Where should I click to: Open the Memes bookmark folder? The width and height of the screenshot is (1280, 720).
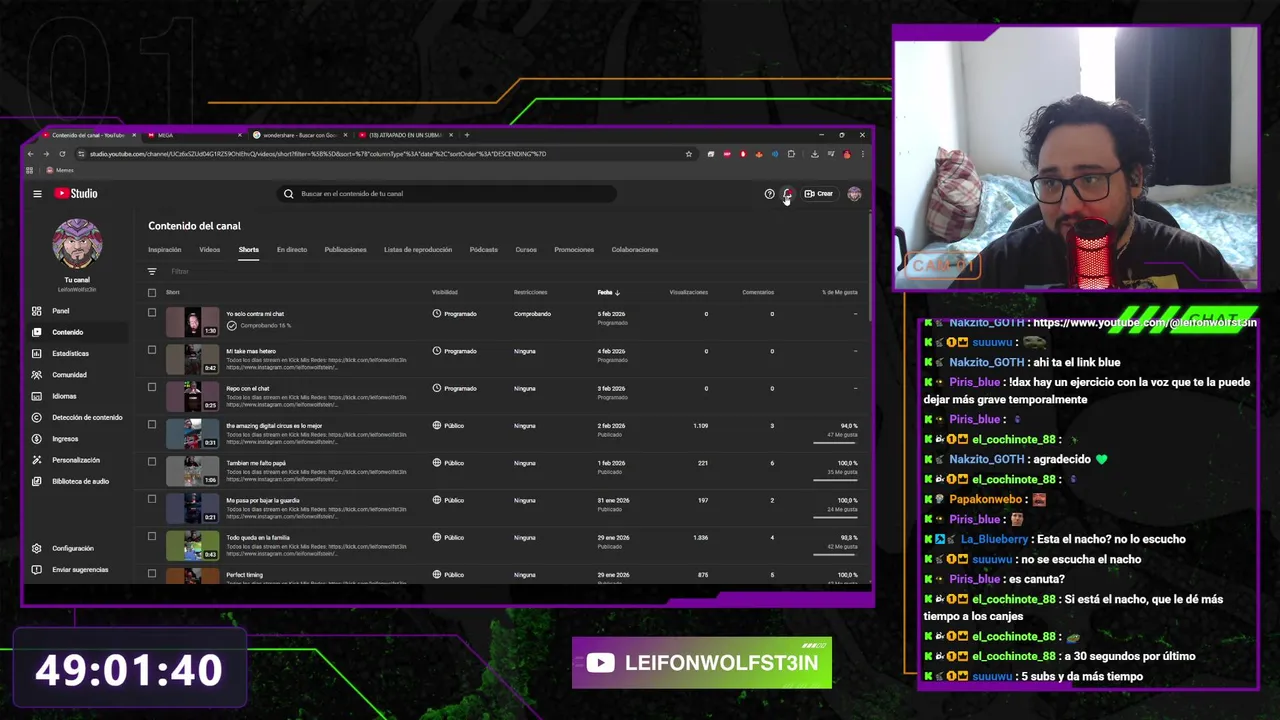(60, 170)
